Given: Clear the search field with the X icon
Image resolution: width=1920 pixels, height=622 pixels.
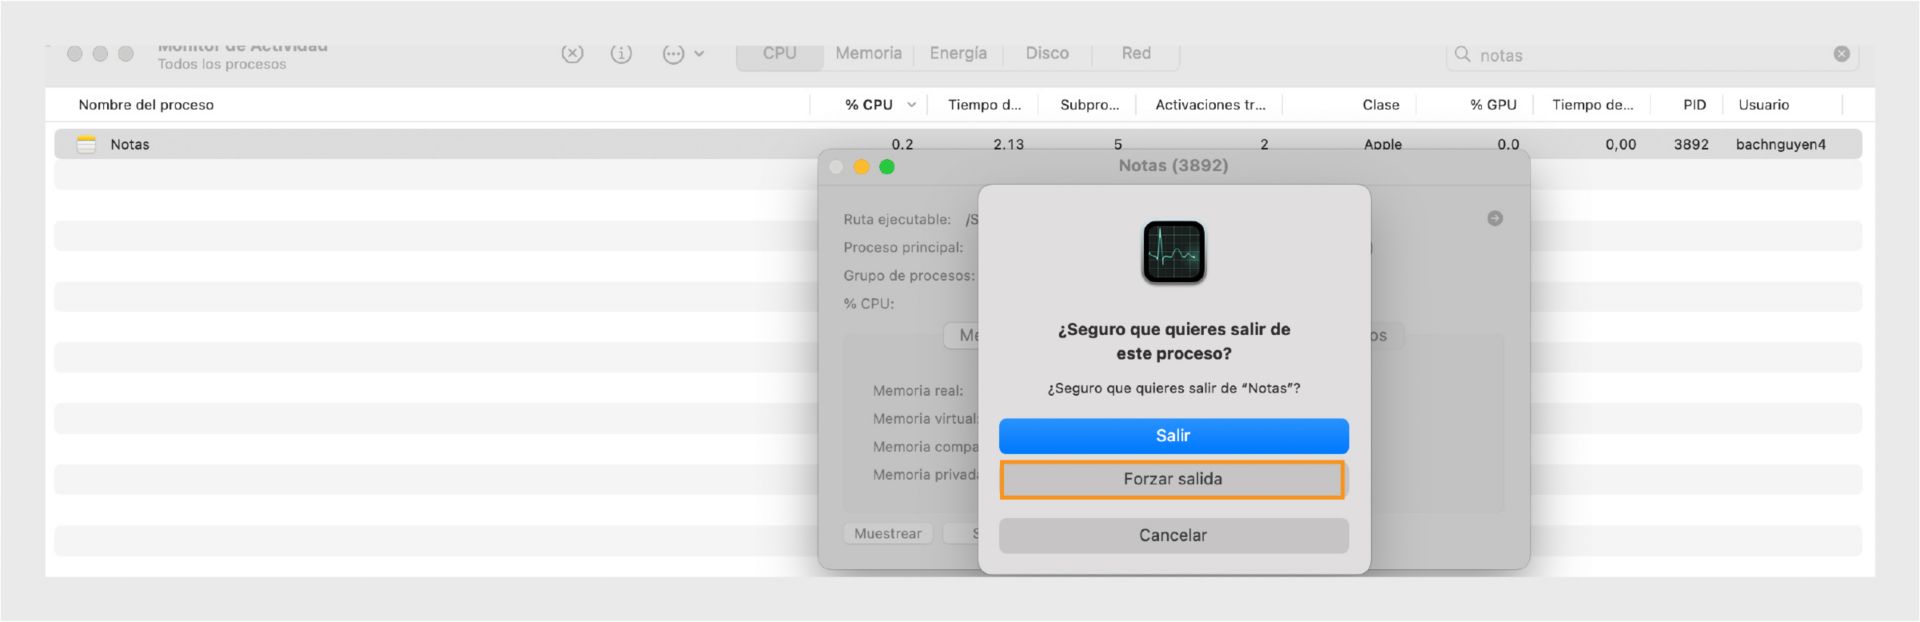Looking at the screenshot, I should 1841,54.
